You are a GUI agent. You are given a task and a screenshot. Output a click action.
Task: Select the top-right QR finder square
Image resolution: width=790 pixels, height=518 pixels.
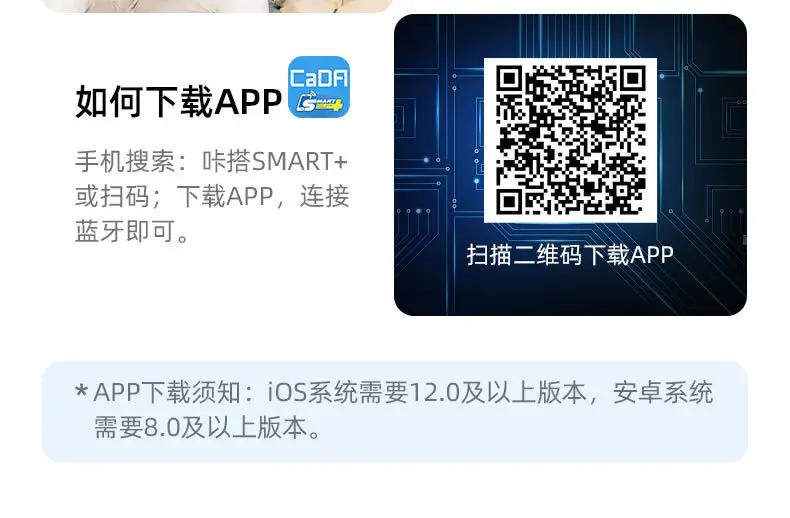tap(633, 79)
